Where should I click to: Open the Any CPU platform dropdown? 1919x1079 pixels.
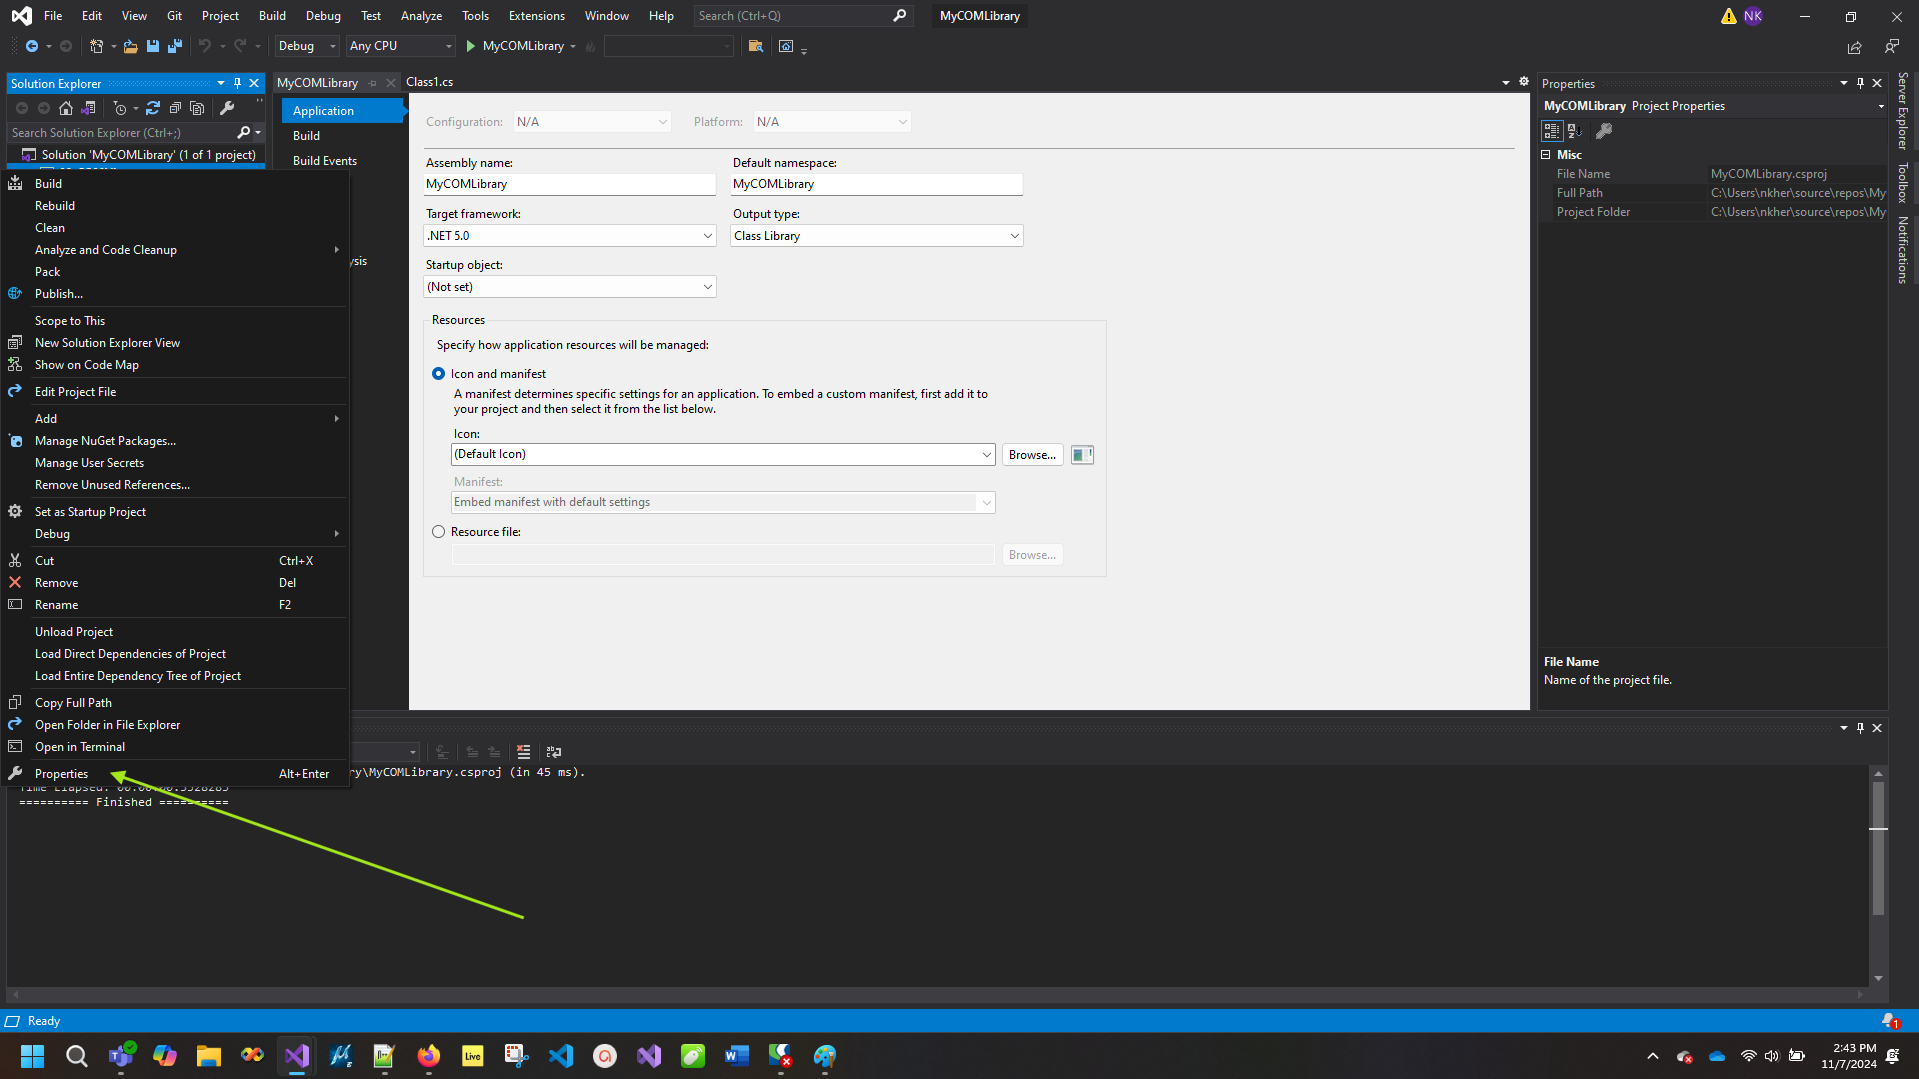[x=400, y=46]
